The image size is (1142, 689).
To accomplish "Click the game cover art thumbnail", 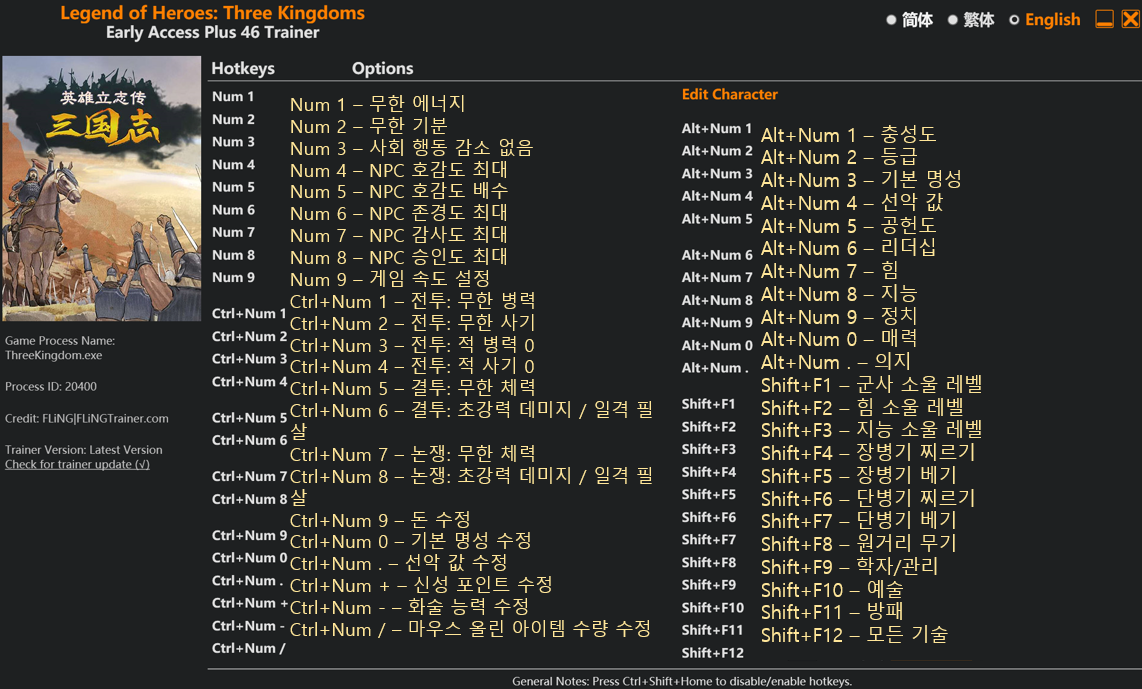I will tap(101, 189).
